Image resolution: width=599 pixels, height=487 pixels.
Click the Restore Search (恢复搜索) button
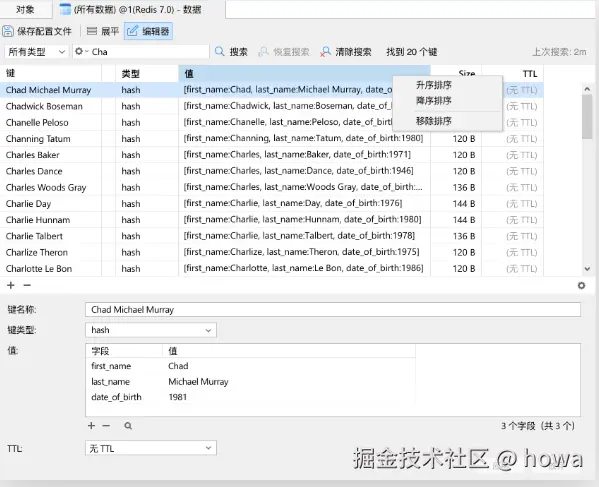point(284,52)
